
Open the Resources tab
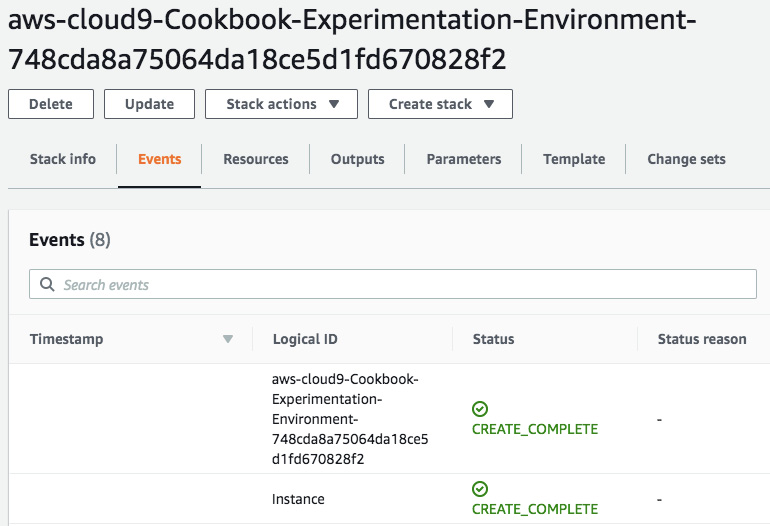256,159
